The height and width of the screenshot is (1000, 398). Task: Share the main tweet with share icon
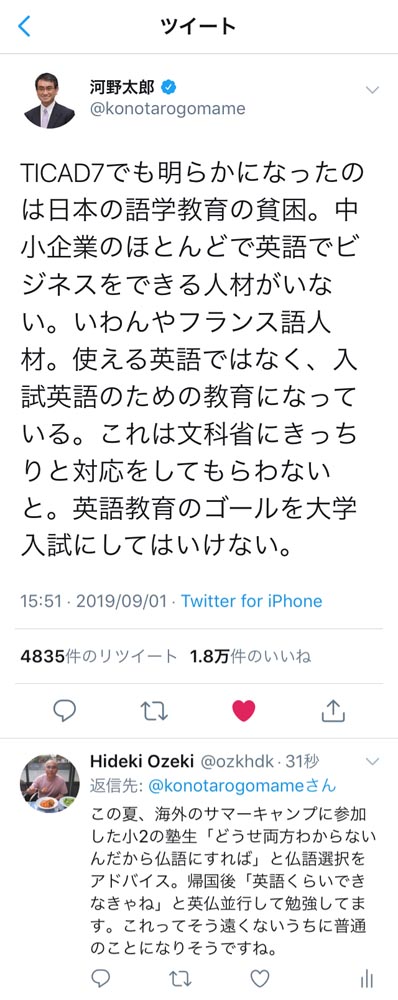[x=333, y=710]
